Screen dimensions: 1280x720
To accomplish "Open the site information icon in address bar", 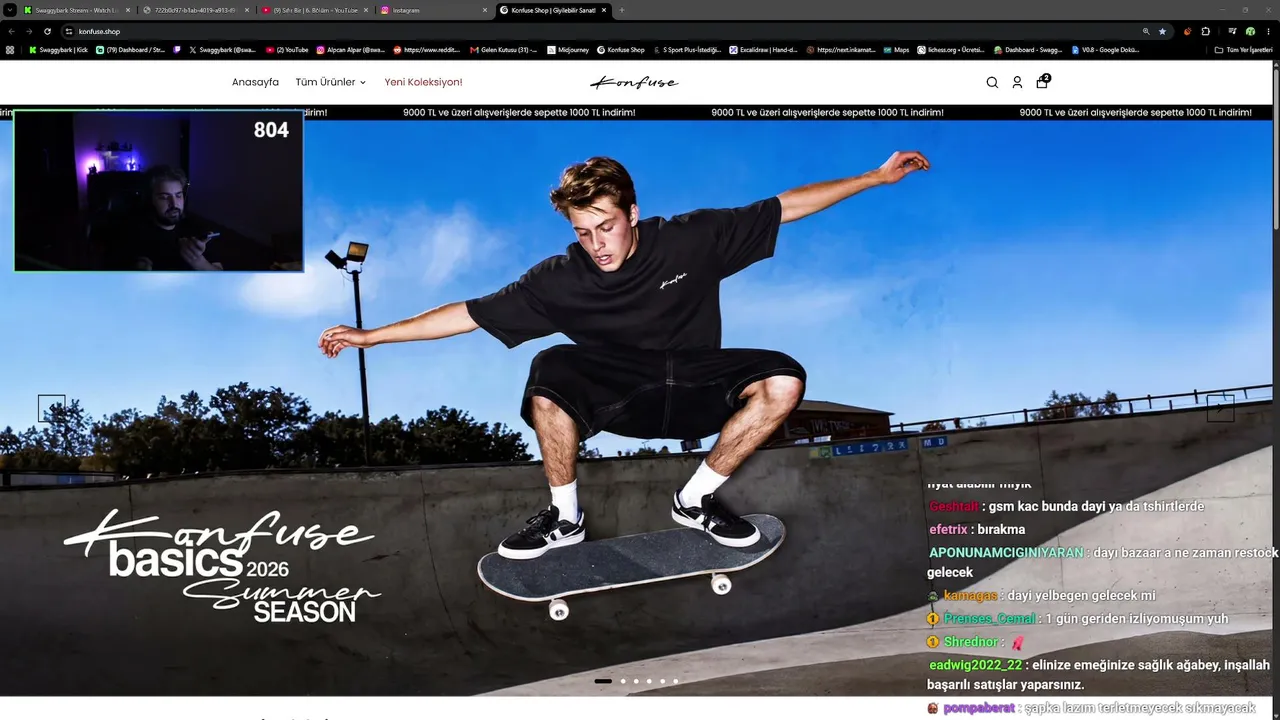I will [x=69, y=31].
